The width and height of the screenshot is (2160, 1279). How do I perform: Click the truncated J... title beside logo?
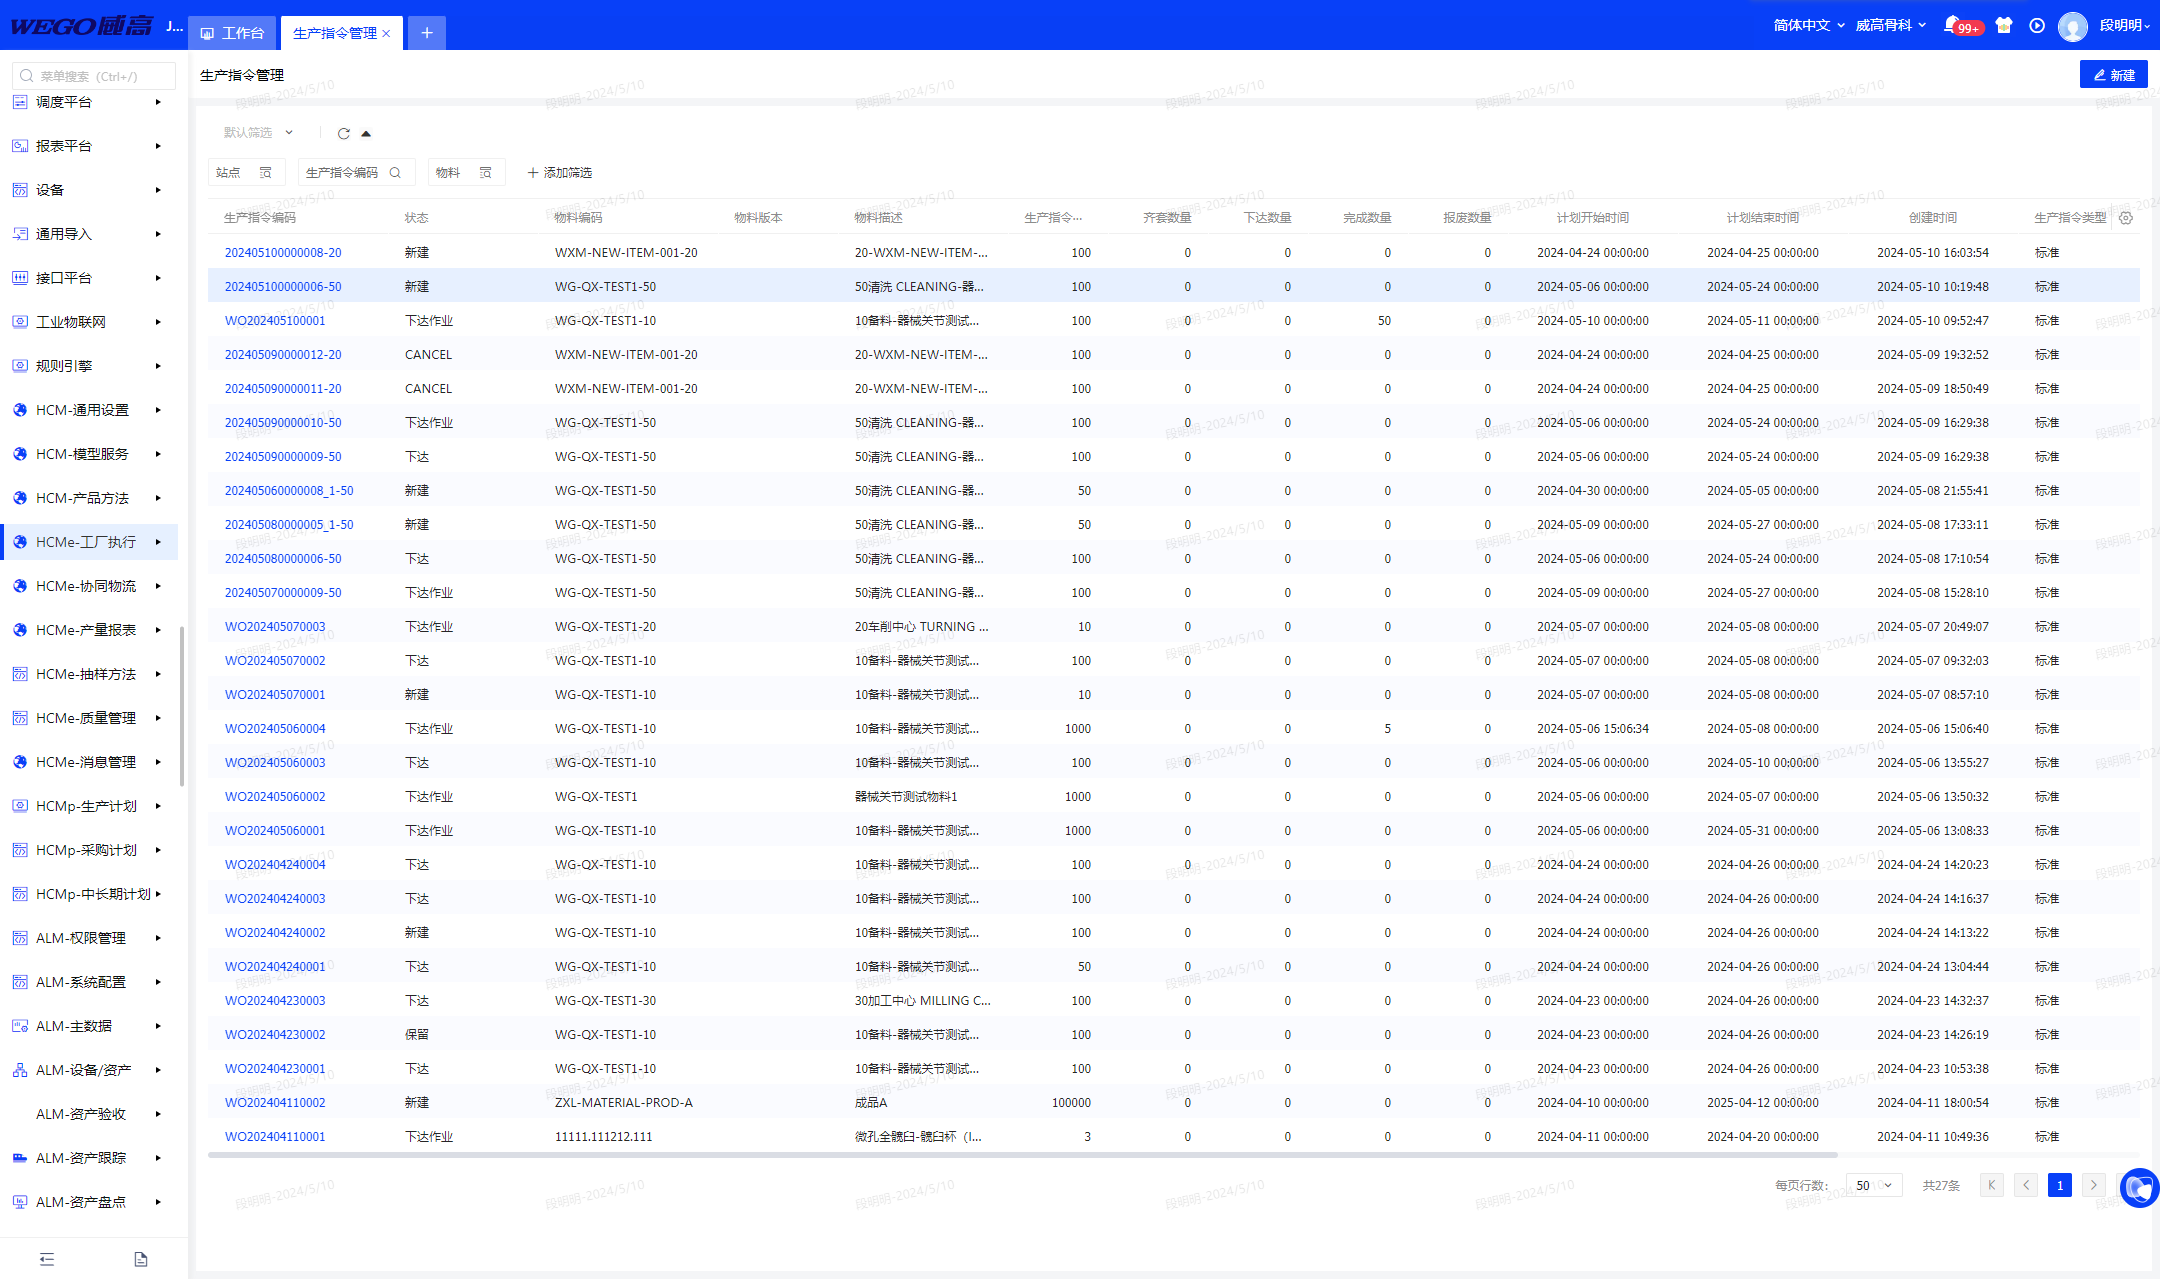pos(174,26)
